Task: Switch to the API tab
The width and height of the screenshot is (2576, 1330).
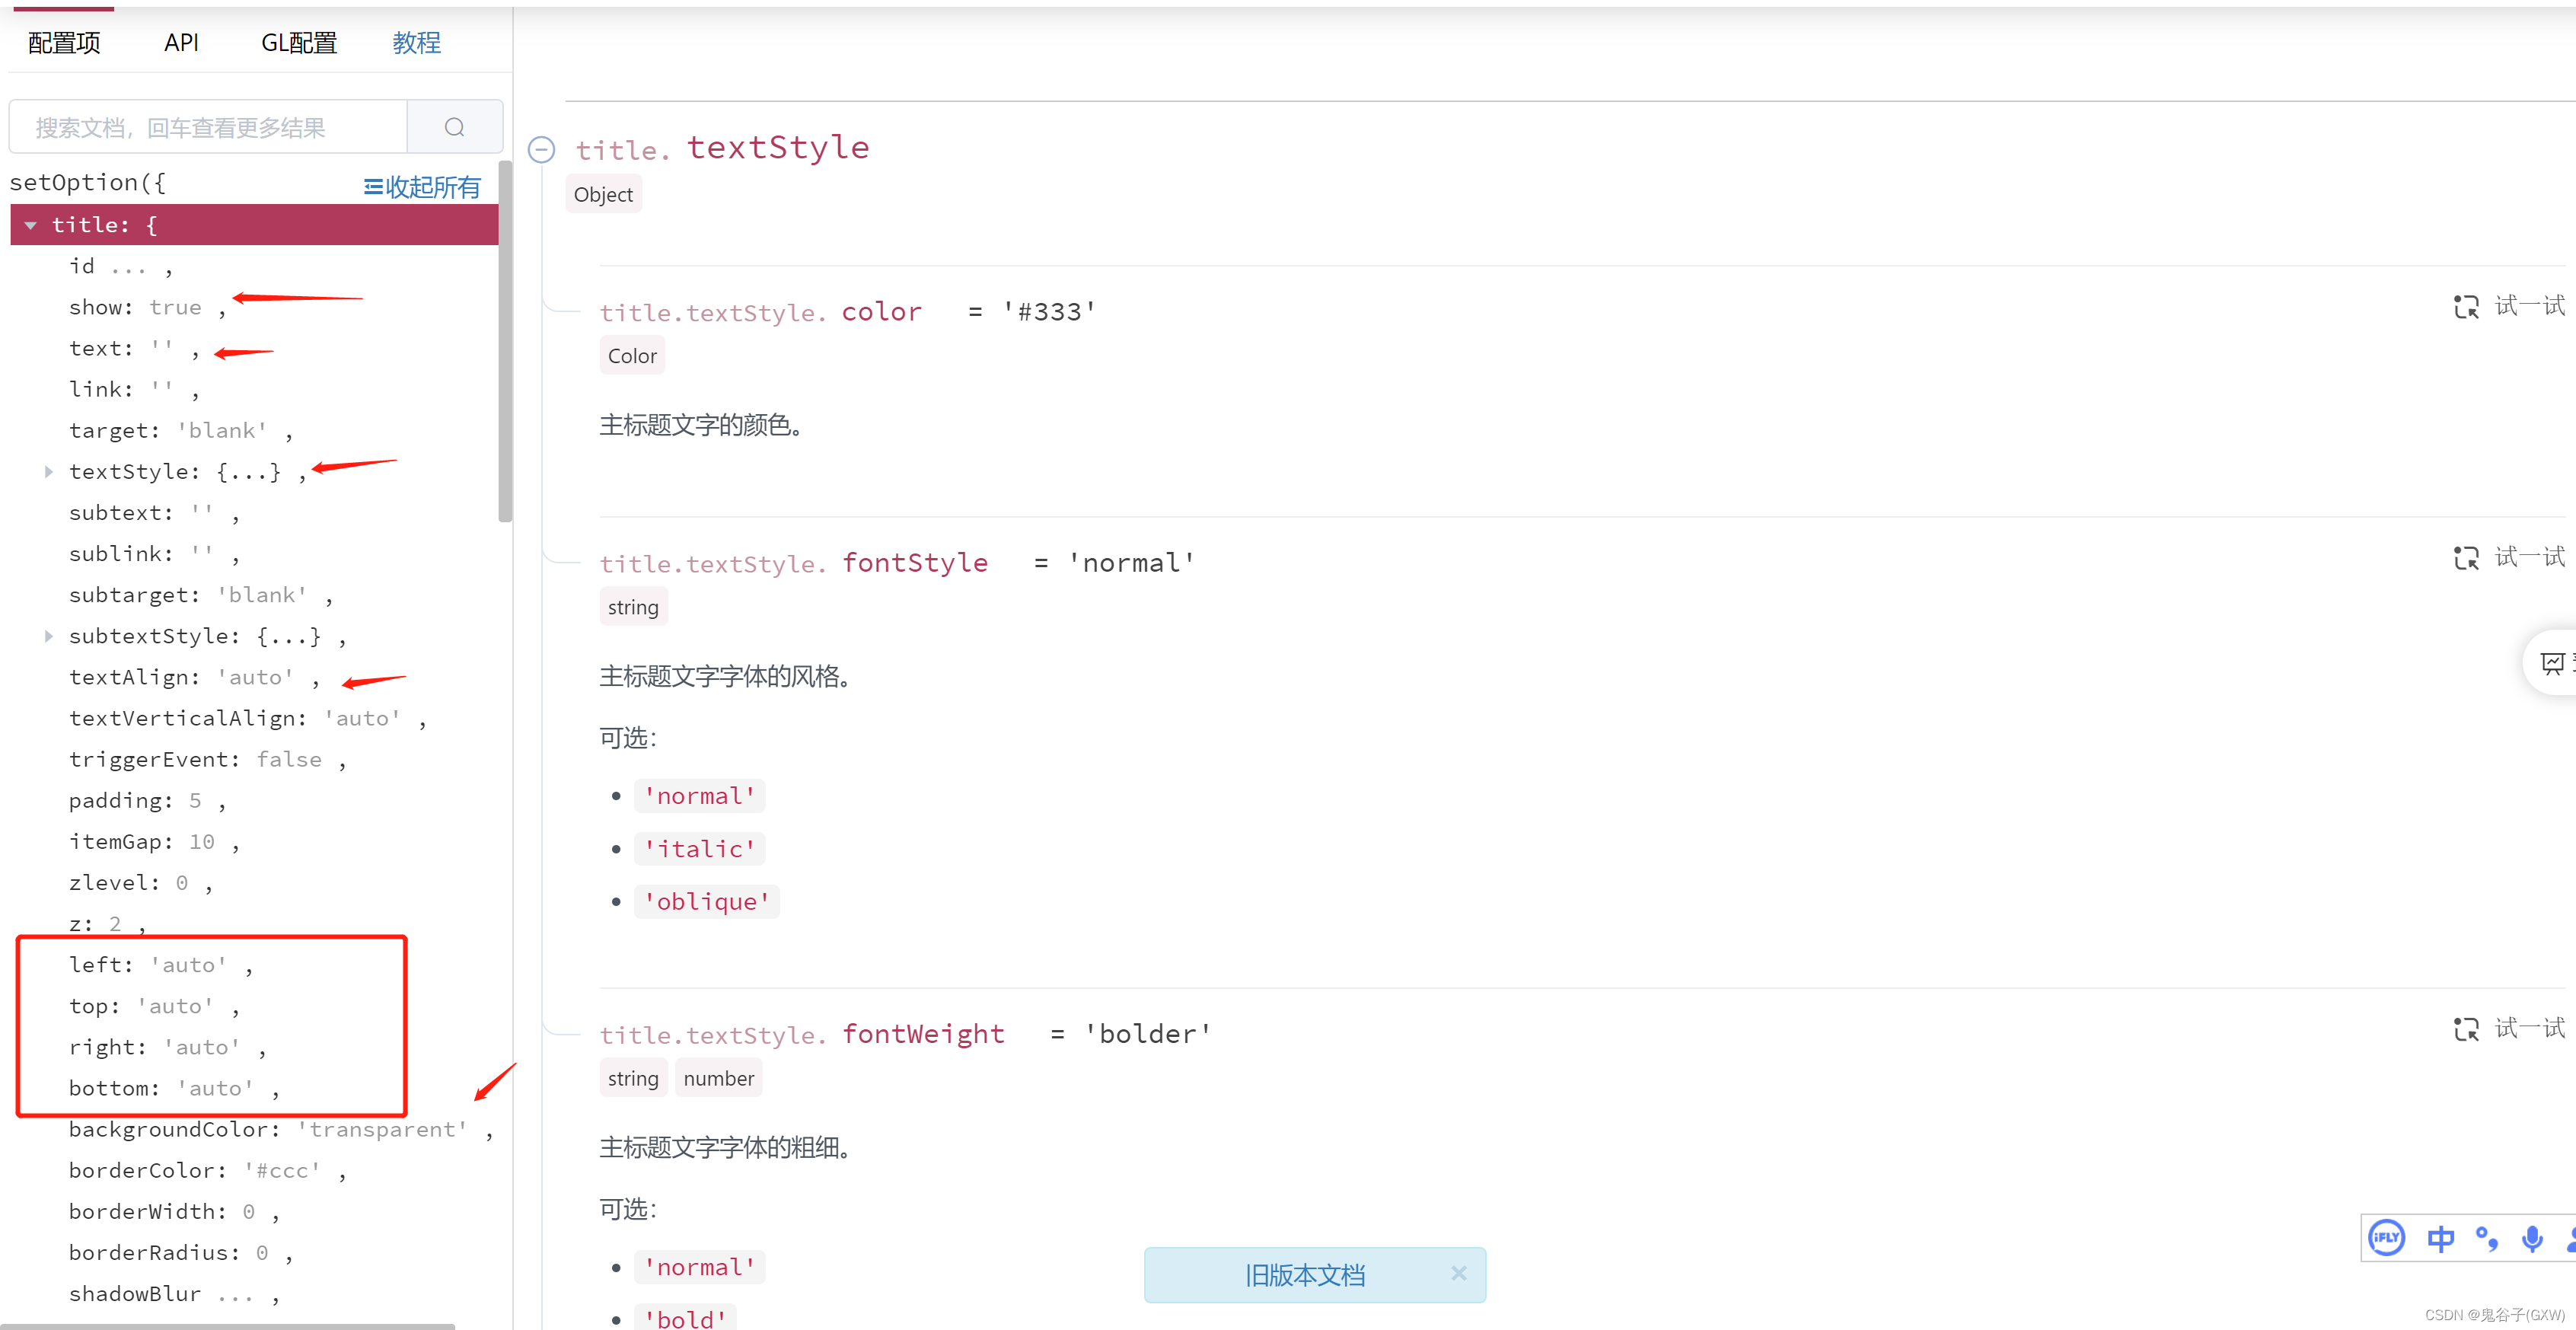Action: [x=181, y=42]
